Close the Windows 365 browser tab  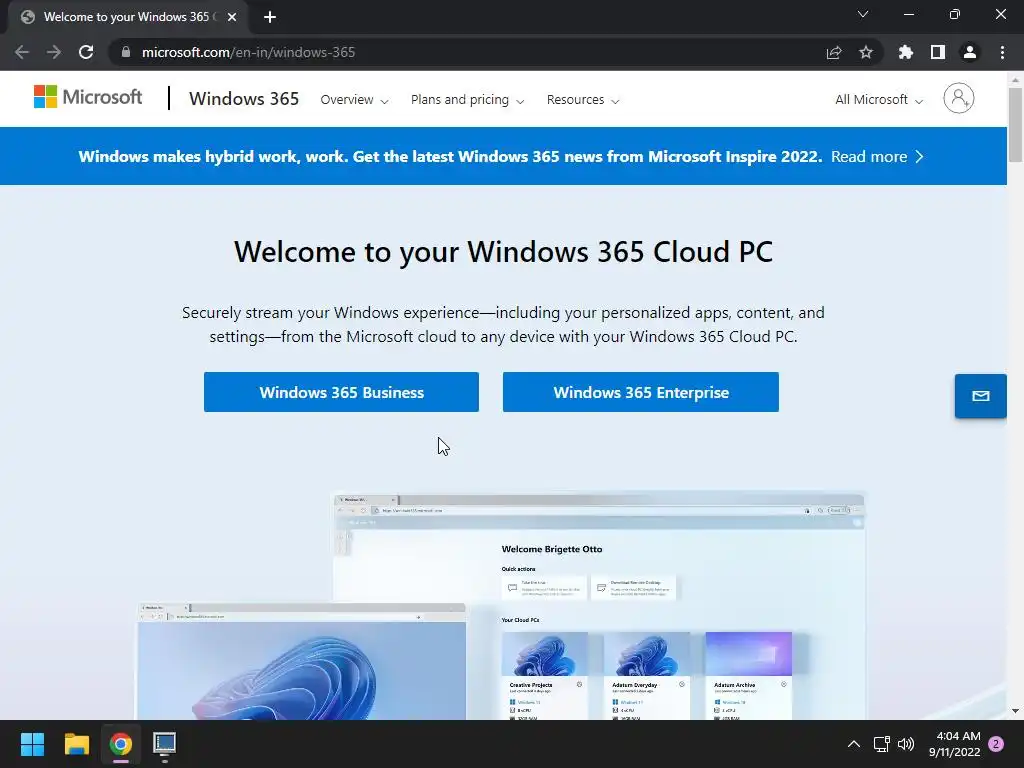coord(232,17)
